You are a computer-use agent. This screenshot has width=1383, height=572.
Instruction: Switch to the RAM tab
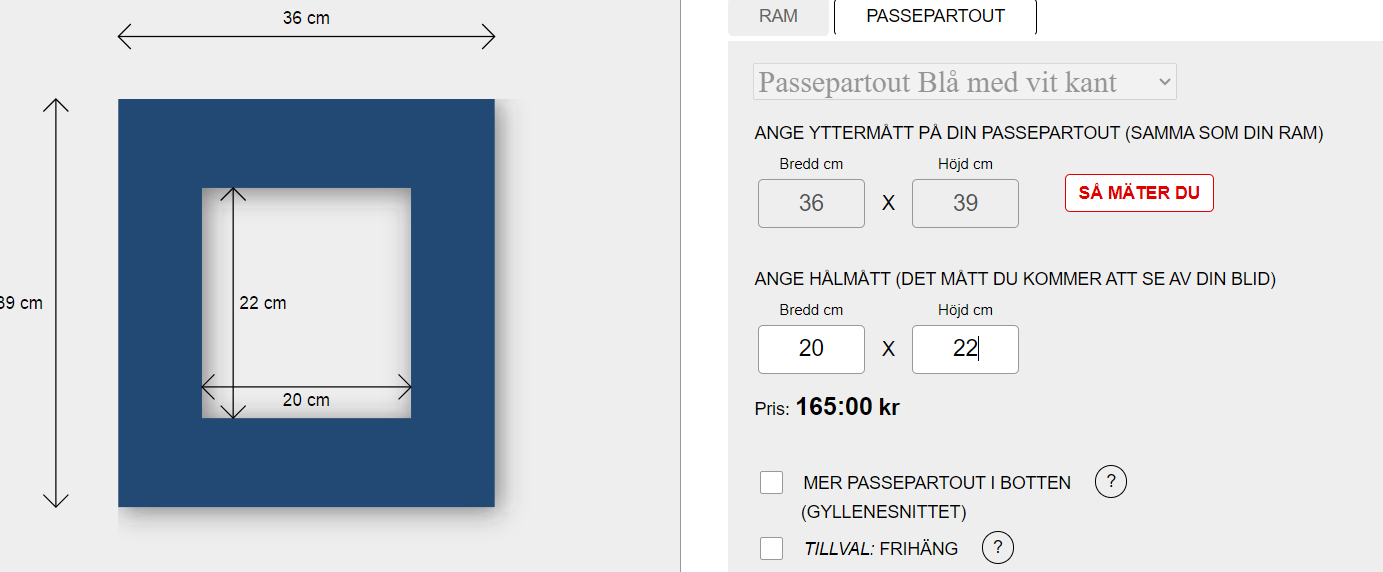(x=778, y=16)
